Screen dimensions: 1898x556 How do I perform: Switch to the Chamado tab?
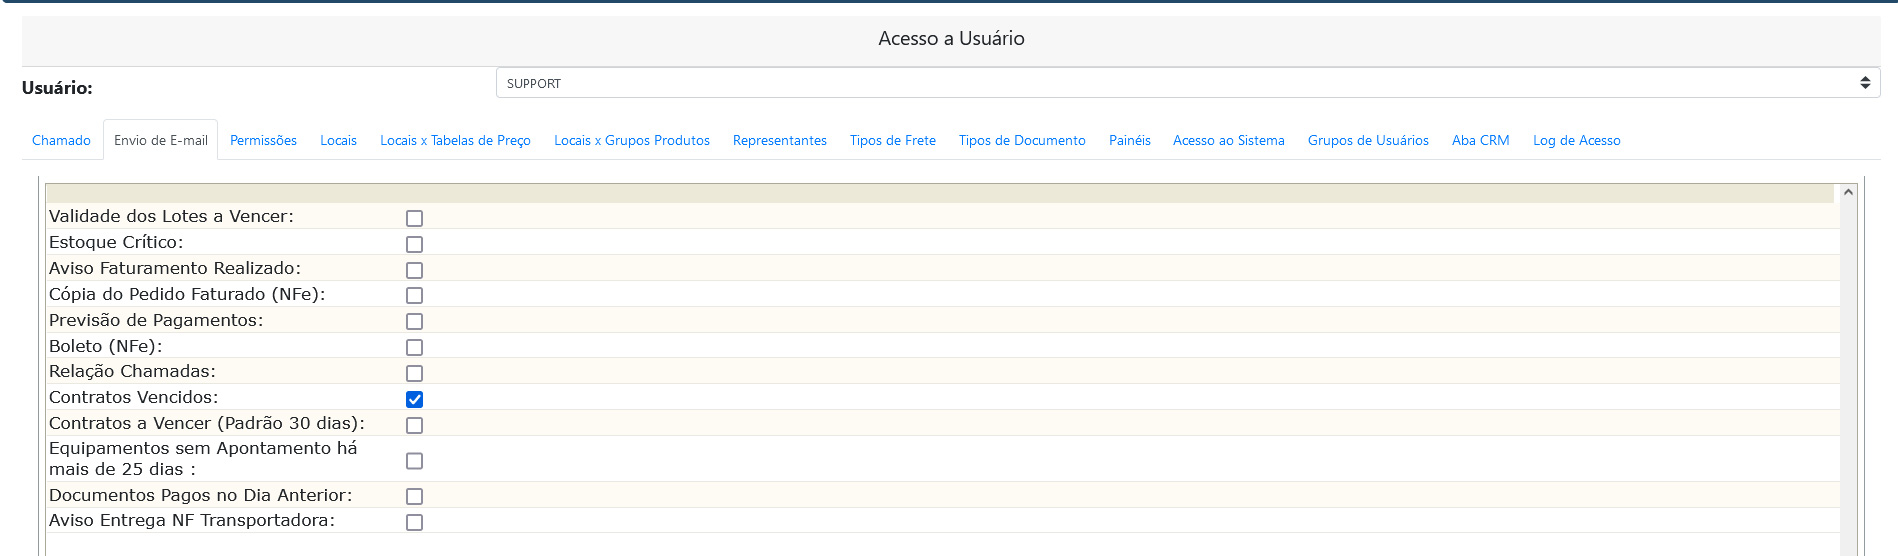(x=61, y=141)
